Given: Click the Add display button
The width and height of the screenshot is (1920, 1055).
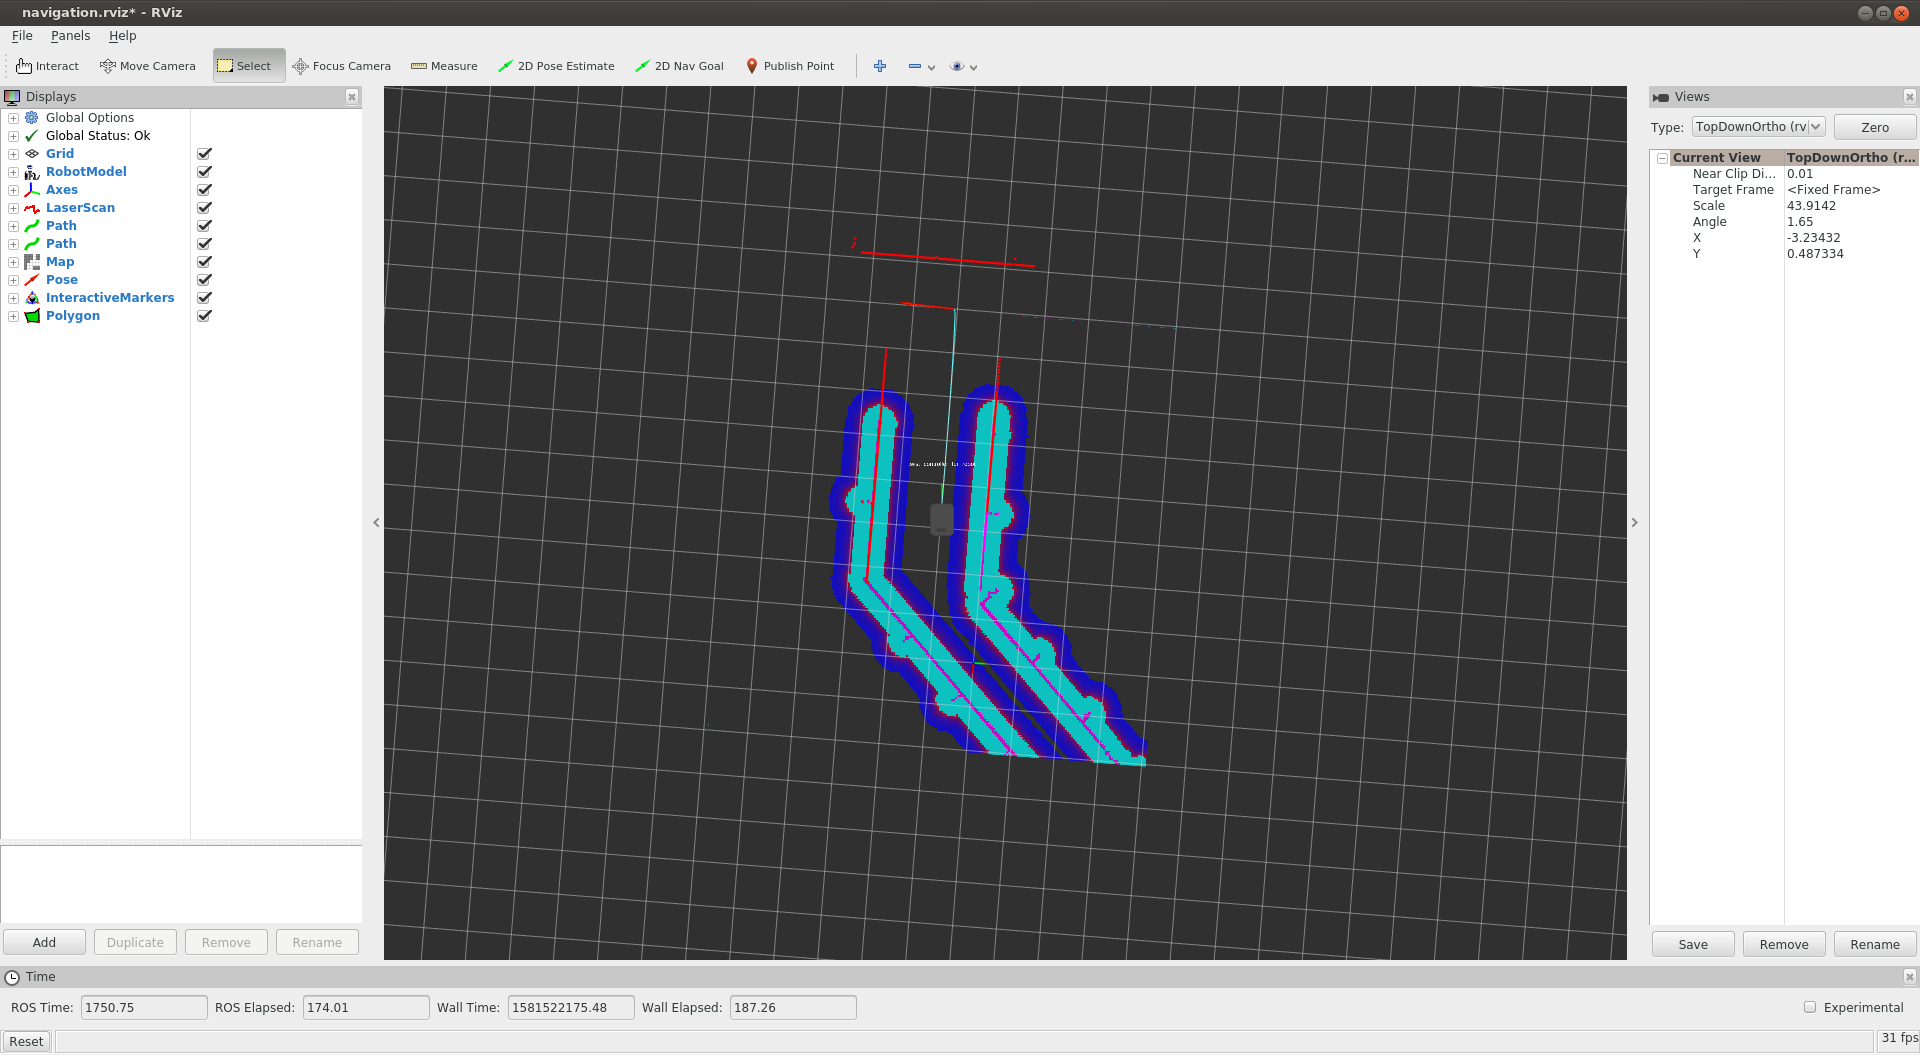Looking at the screenshot, I should pyautogui.click(x=44, y=942).
